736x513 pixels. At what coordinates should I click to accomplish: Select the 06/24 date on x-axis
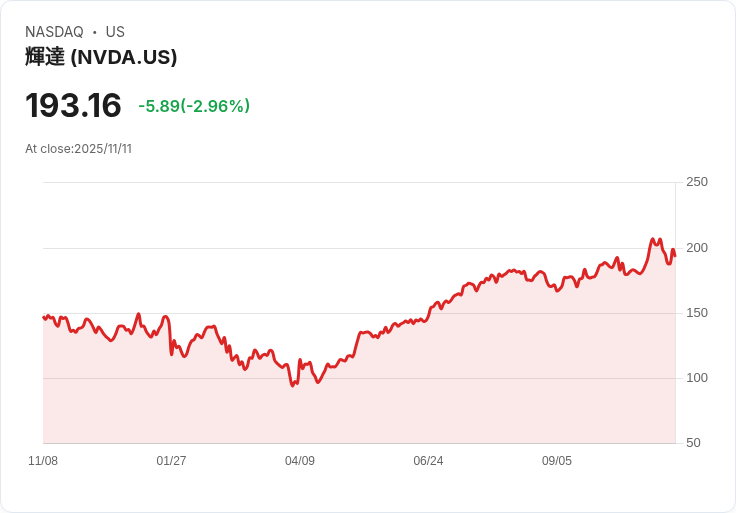(428, 461)
